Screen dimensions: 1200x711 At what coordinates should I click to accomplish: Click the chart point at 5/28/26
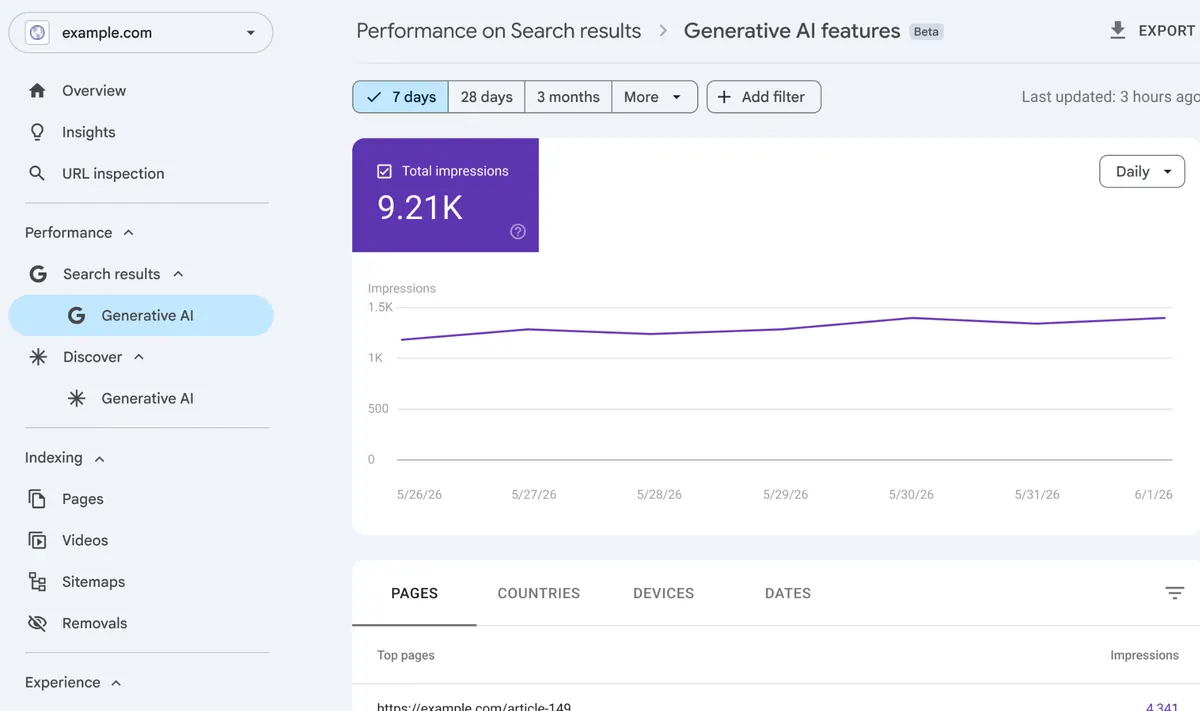[x=651, y=334]
